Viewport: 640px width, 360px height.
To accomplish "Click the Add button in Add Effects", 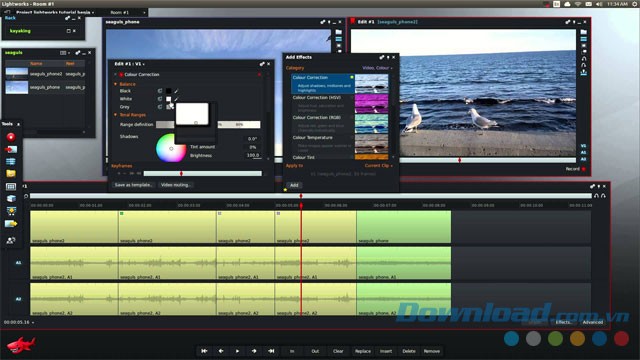I will [x=294, y=185].
